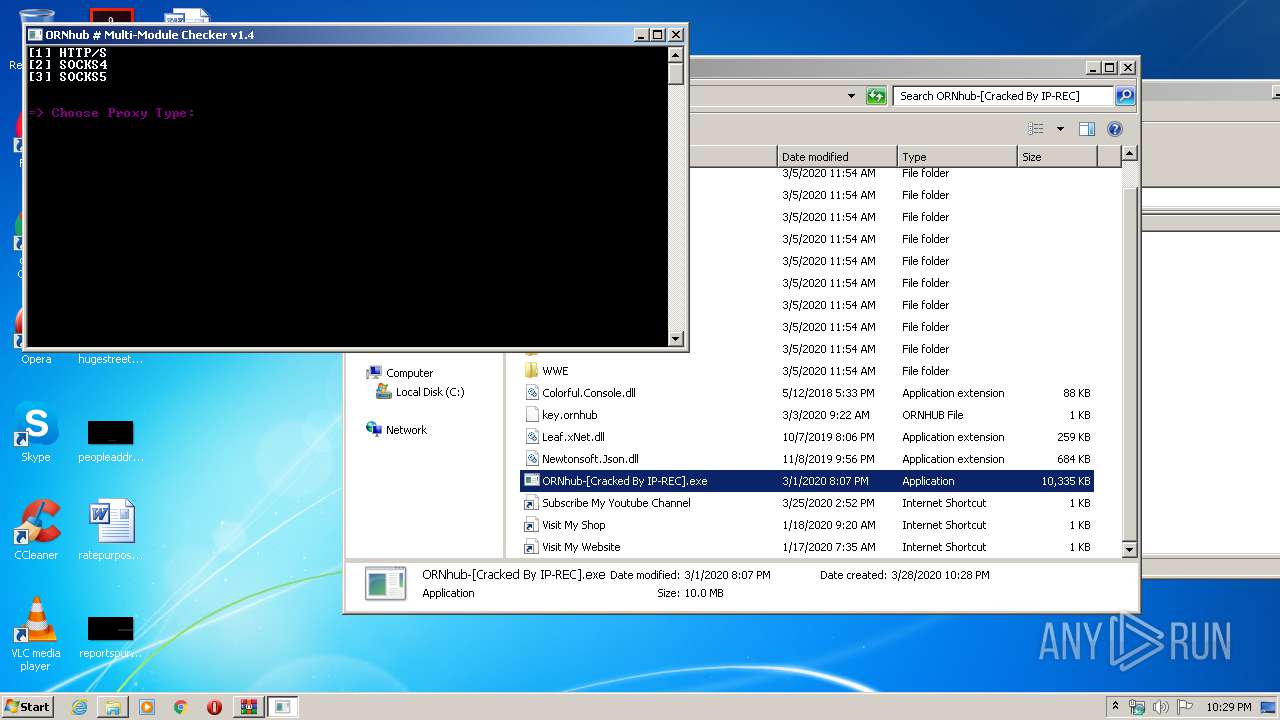Click the ORNhub exe application icon
1280x720 pixels.
532,481
